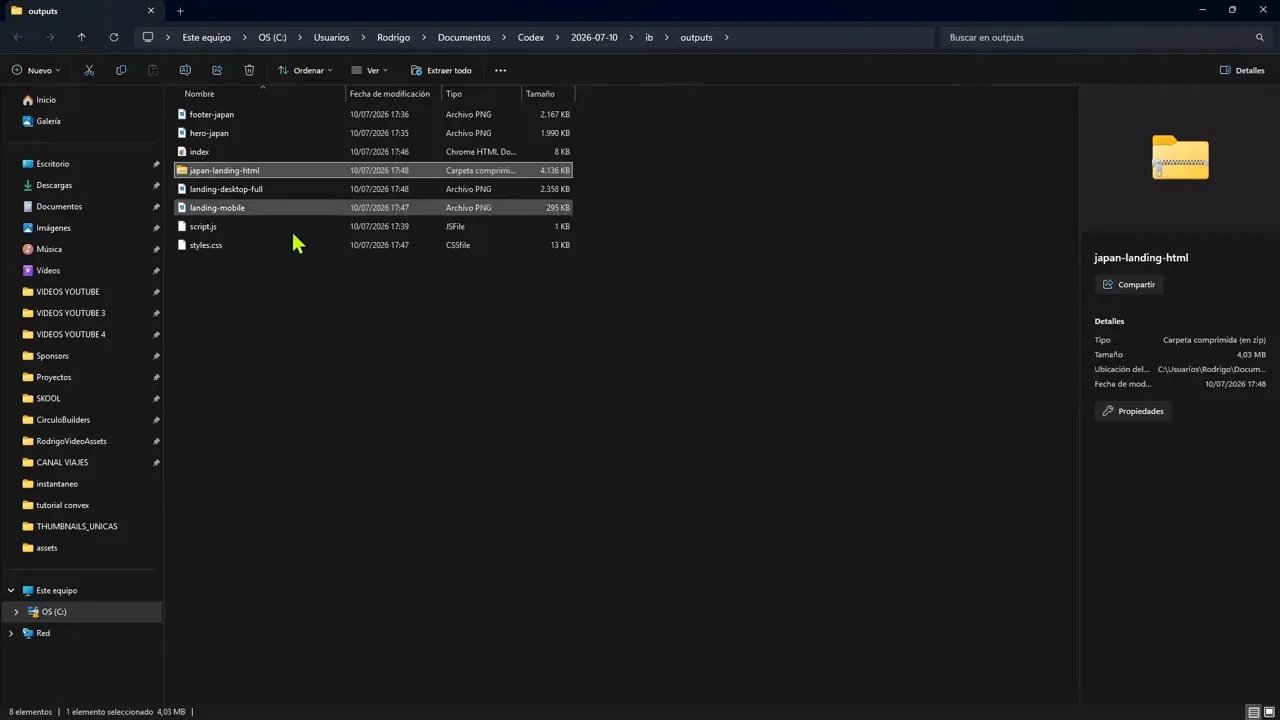Unpin the Proyectos folder pin icon
Viewport: 1280px width, 720px height.
156,377
